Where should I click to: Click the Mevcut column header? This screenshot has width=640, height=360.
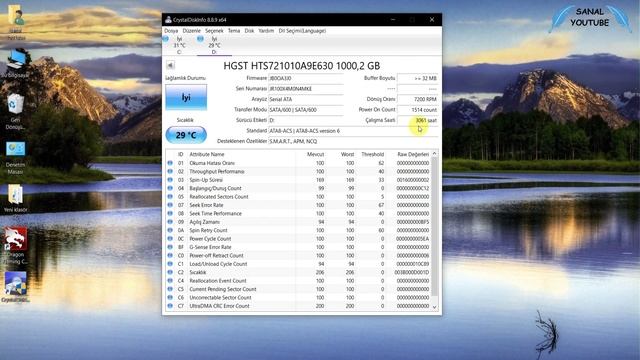coord(315,154)
